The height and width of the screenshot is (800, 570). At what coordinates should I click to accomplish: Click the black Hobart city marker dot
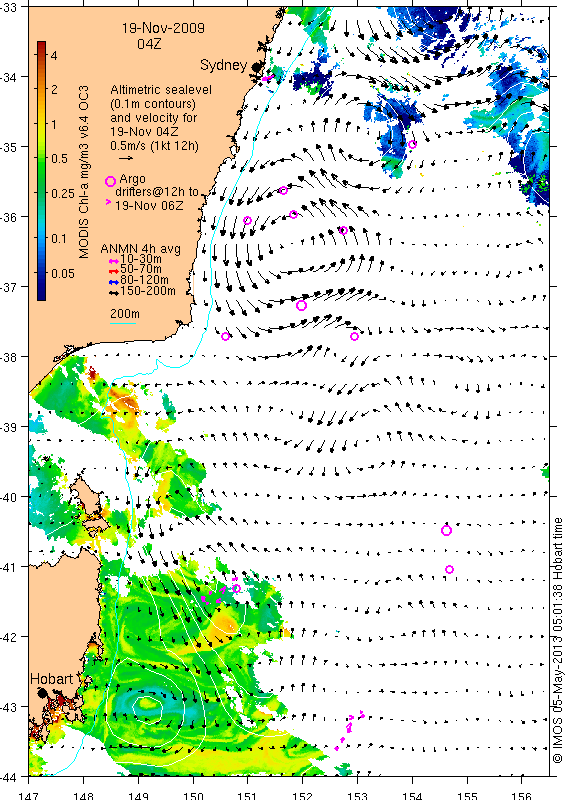pyautogui.click(x=42, y=693)
